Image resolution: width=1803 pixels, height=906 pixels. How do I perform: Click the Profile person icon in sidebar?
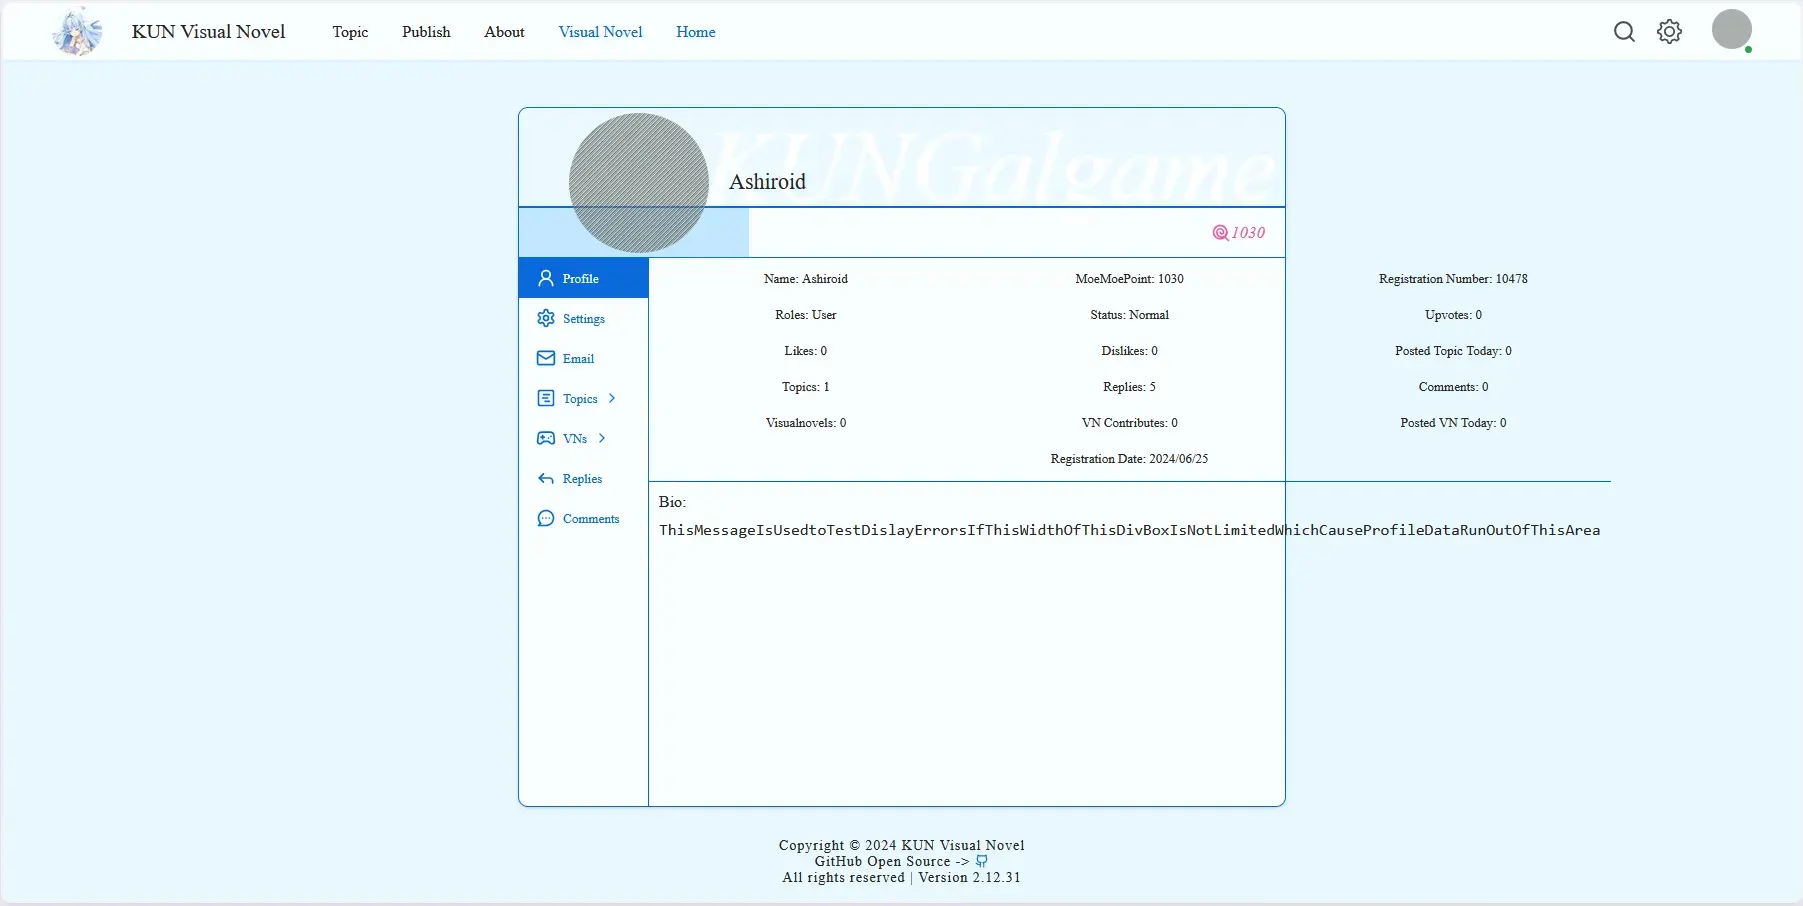tap(546, 278)
